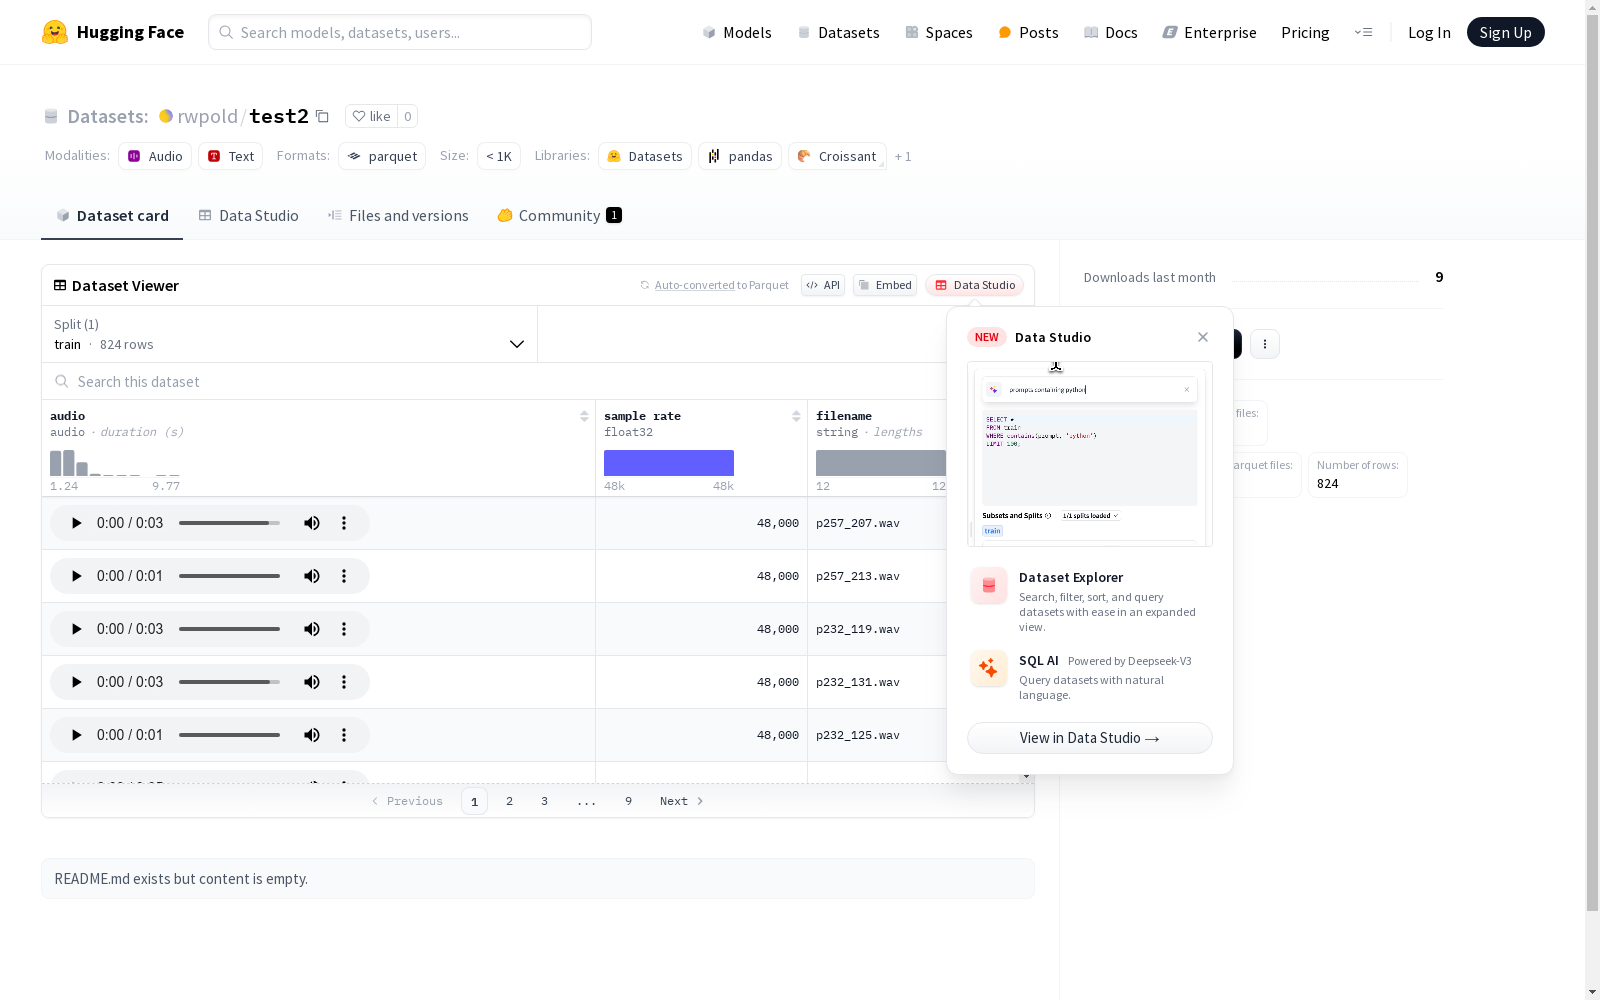
Task: Open the Files and versions tab
Action: click(x=398, y=215)
